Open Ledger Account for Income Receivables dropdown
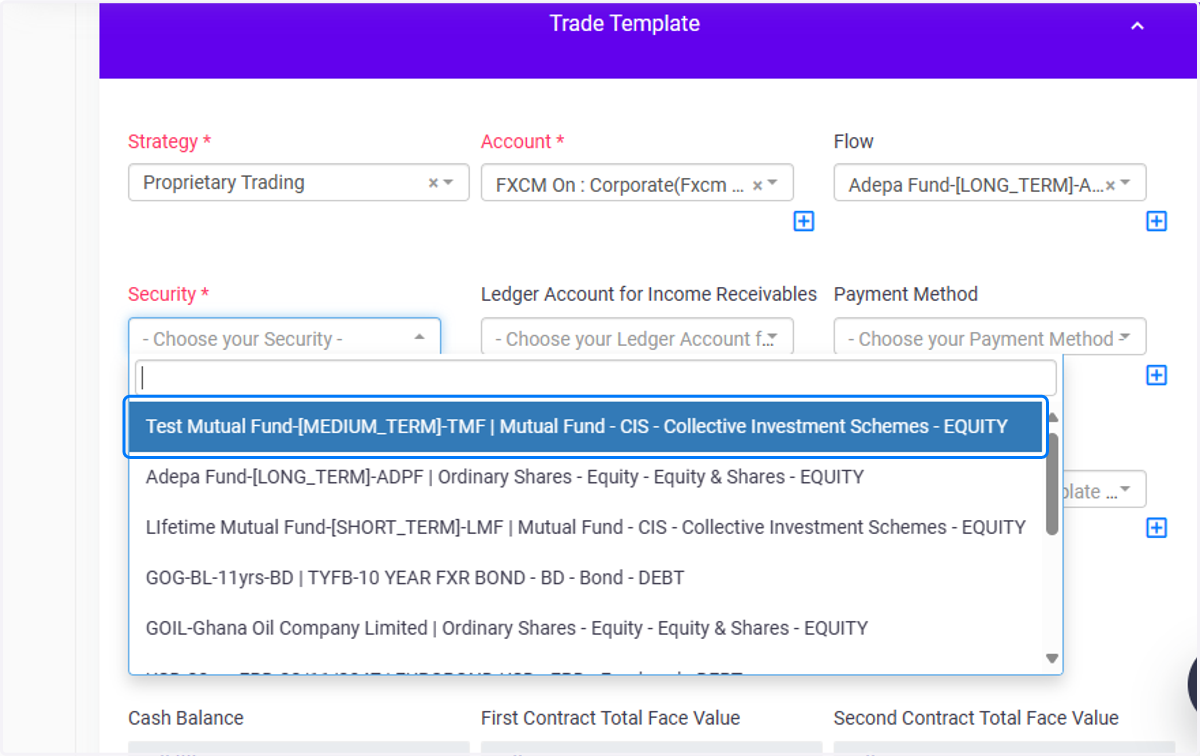Image resolution: width=1200 pixels, height=756 pixels. click(637, 338)
